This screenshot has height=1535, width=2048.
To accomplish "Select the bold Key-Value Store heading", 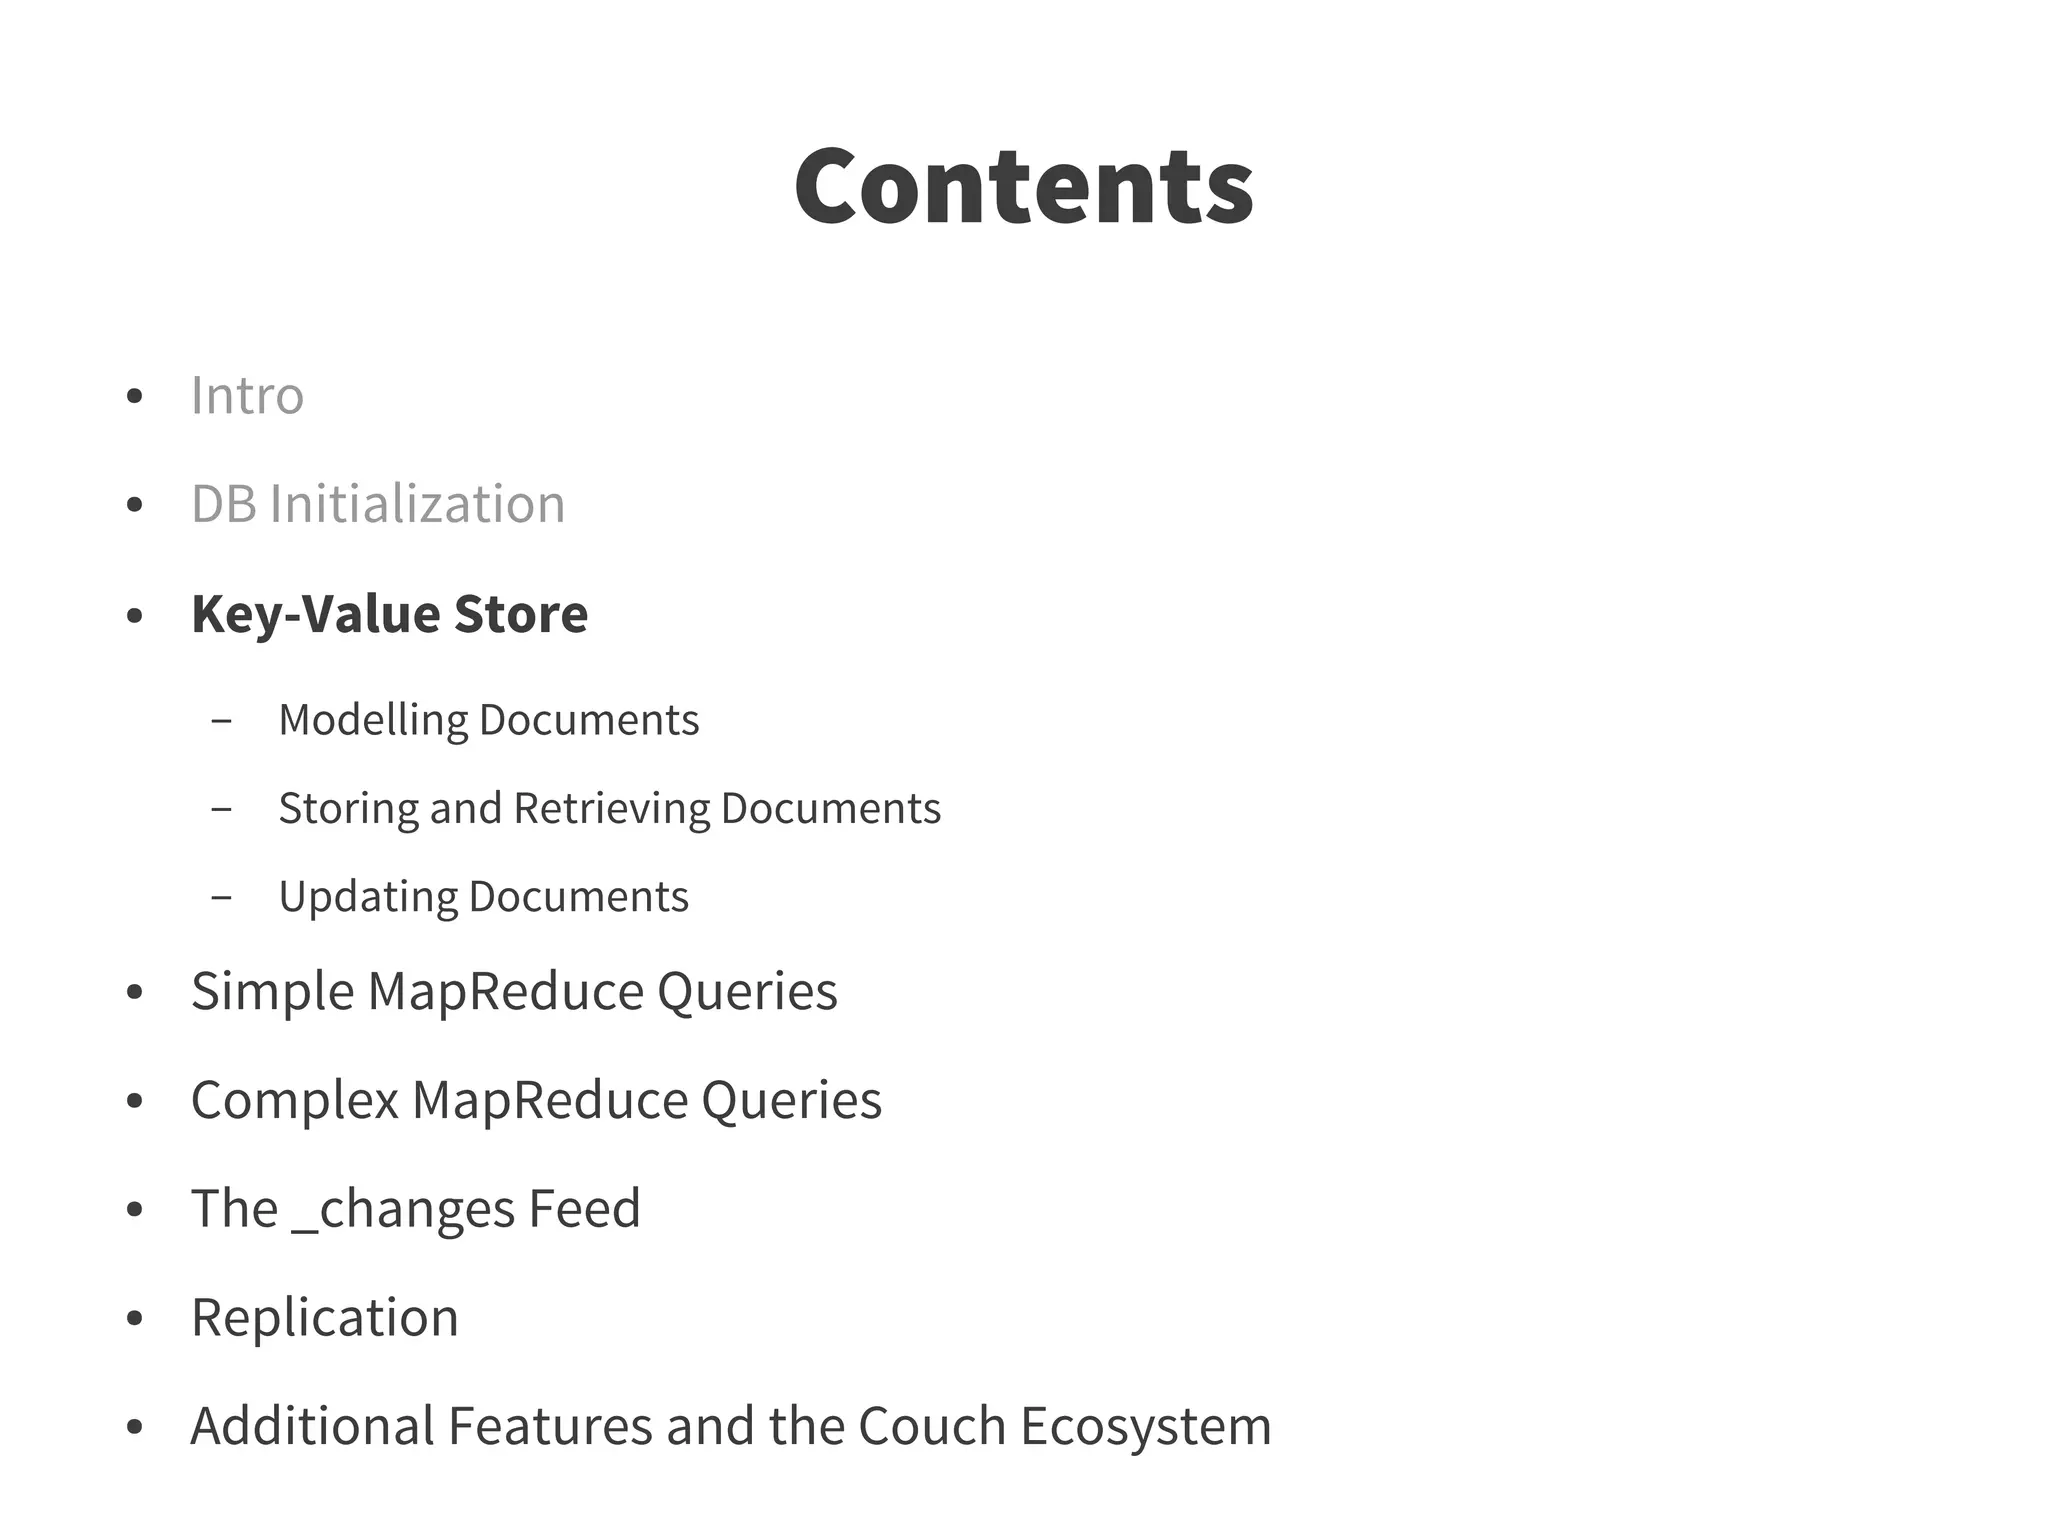I will [389, 613].
